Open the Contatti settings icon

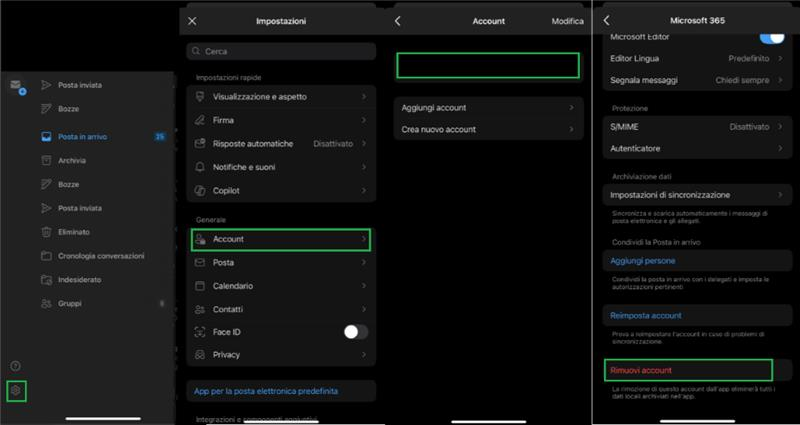click(200, 309)
